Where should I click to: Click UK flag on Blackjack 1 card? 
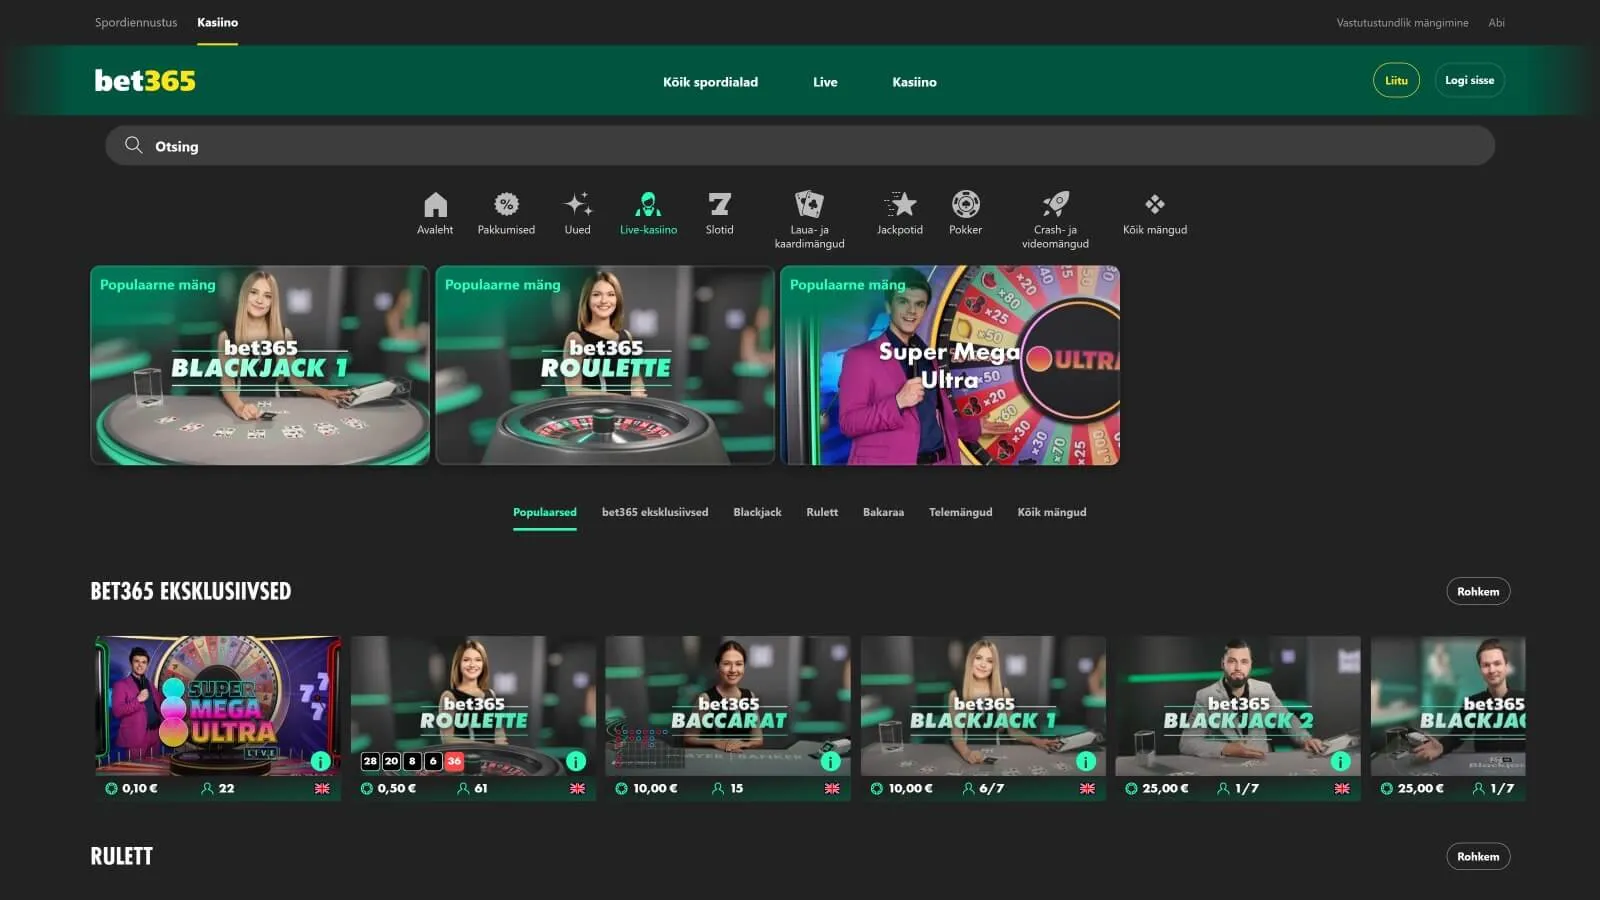pyautogui.click(x=1087, y=788)
